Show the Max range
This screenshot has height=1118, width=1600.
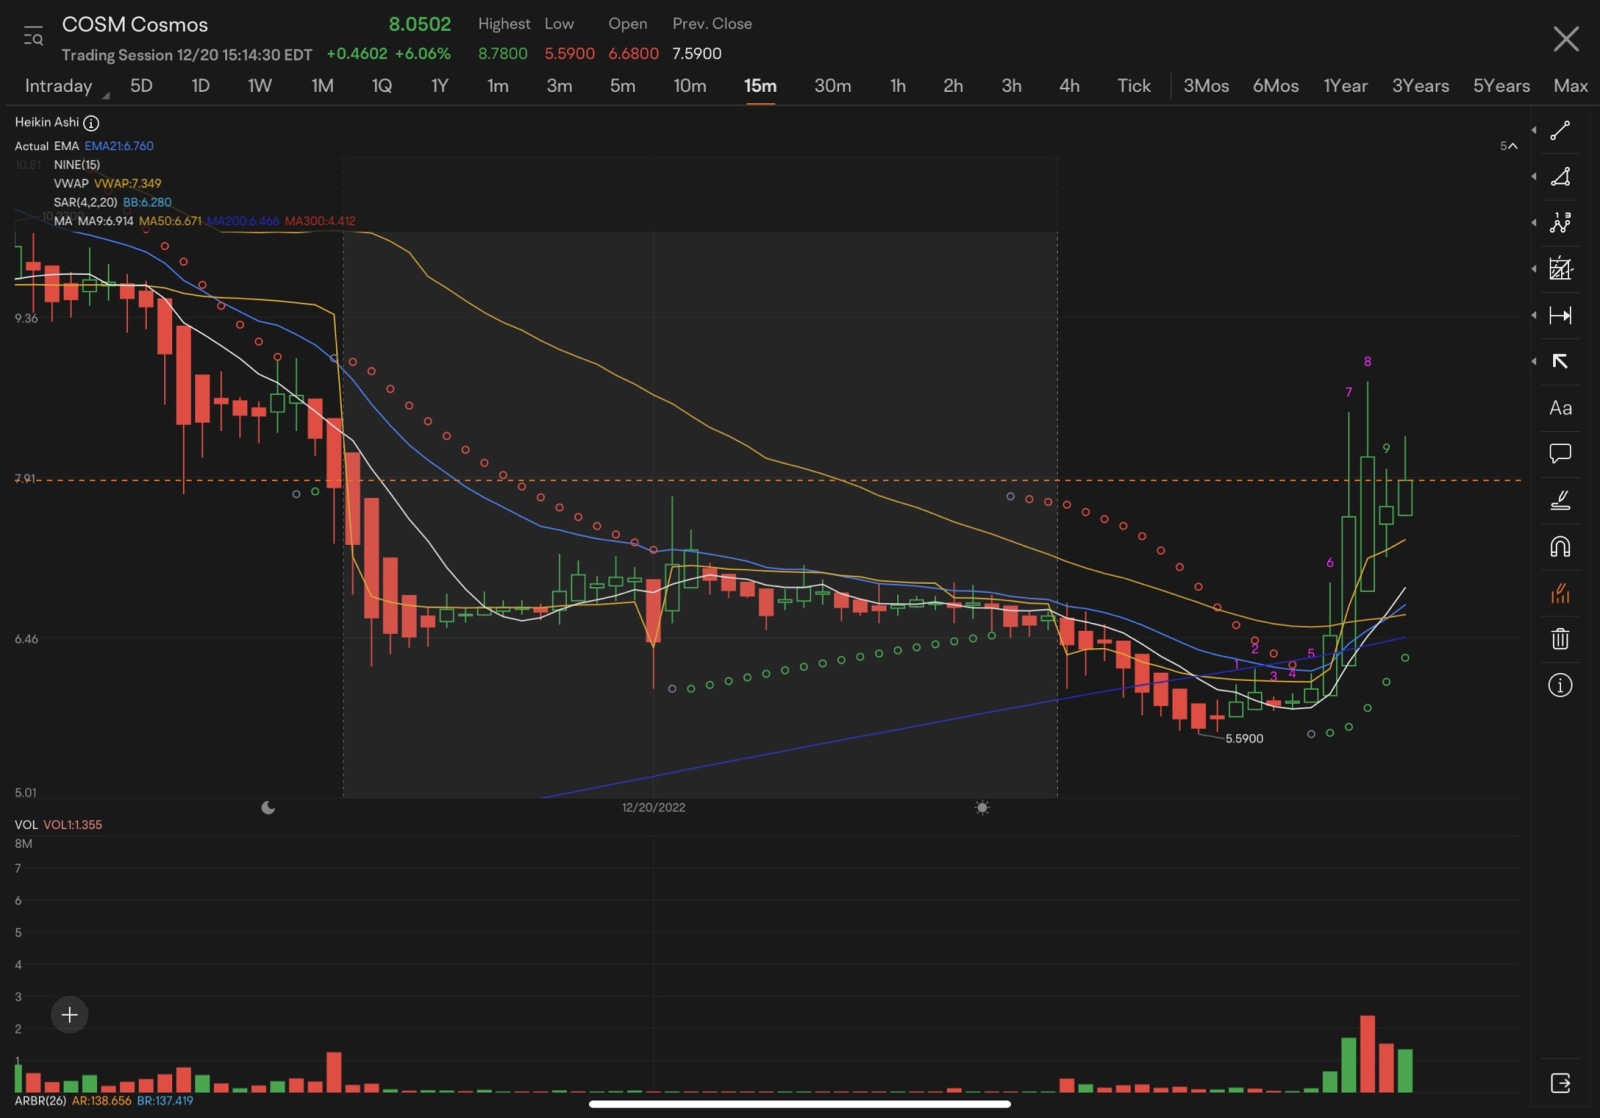coord(1571,86)
